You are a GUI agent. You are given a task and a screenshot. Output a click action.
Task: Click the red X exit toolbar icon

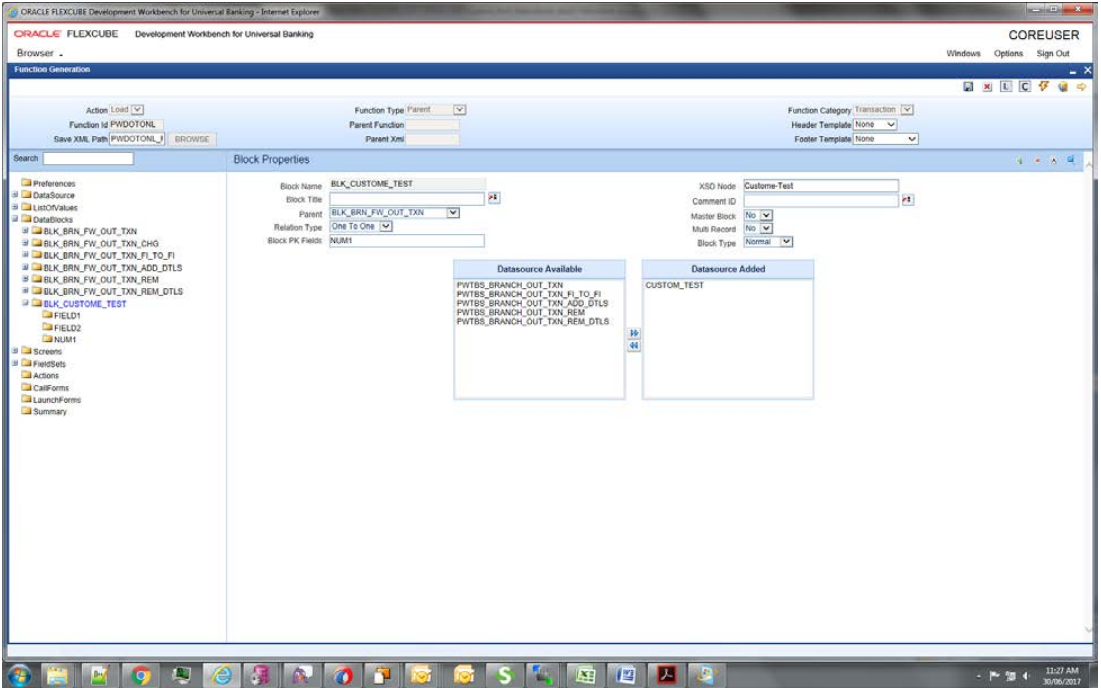pos(987,86)
